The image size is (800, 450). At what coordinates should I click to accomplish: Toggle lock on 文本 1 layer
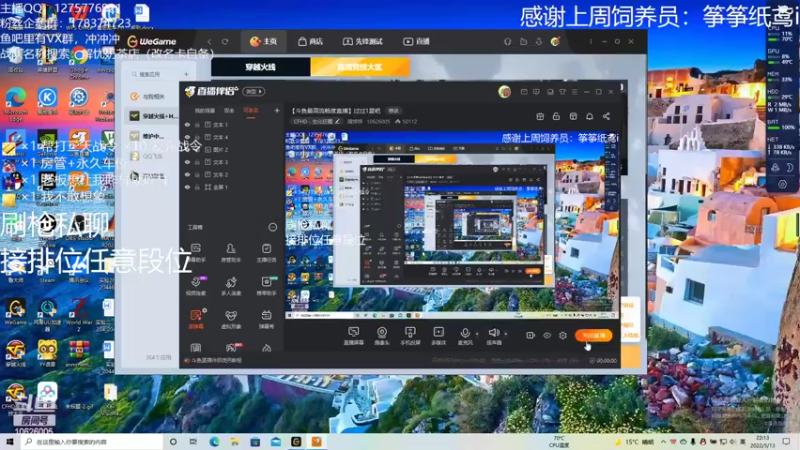197,124
